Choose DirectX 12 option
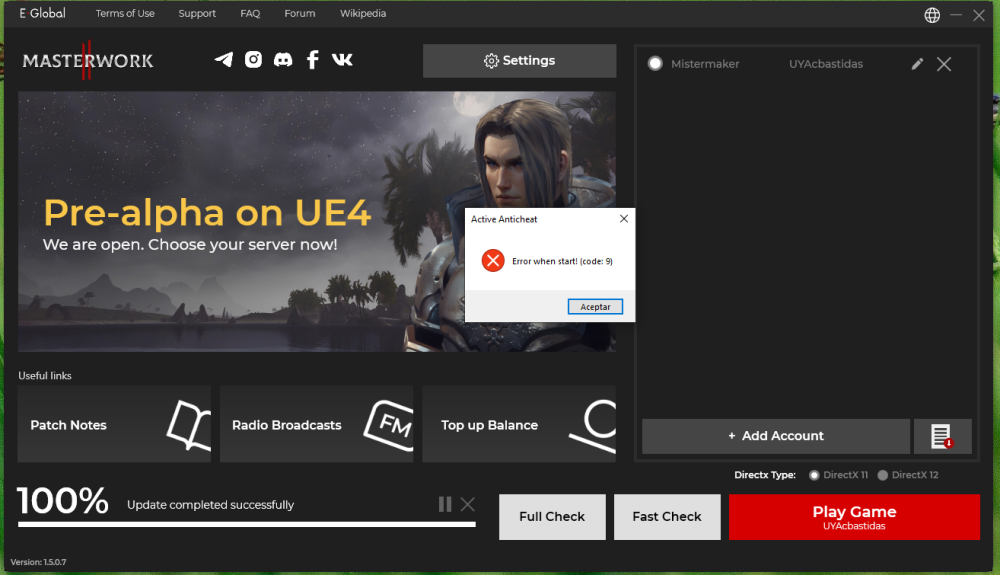The image size is (1000, 575). point(883,475)
